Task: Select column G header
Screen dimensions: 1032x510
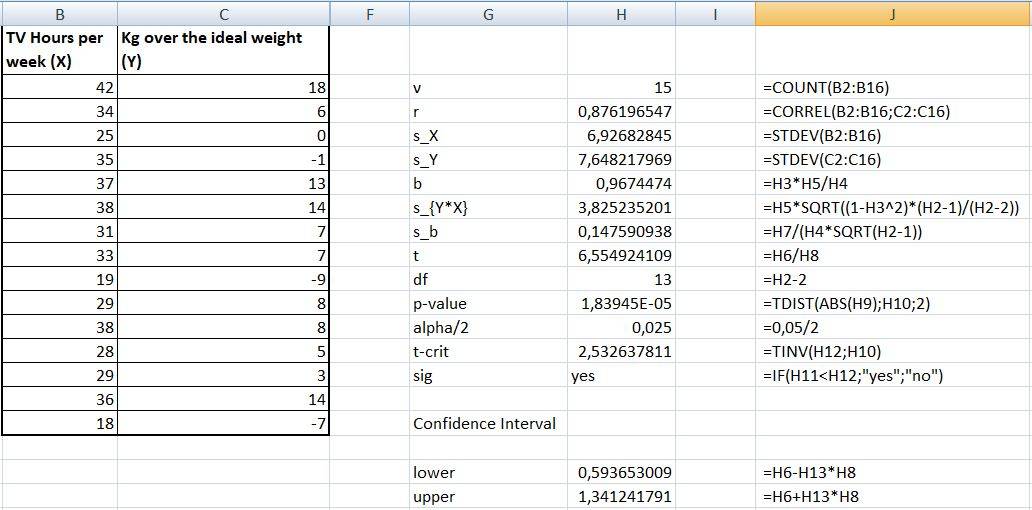Action: pos(488,14)
